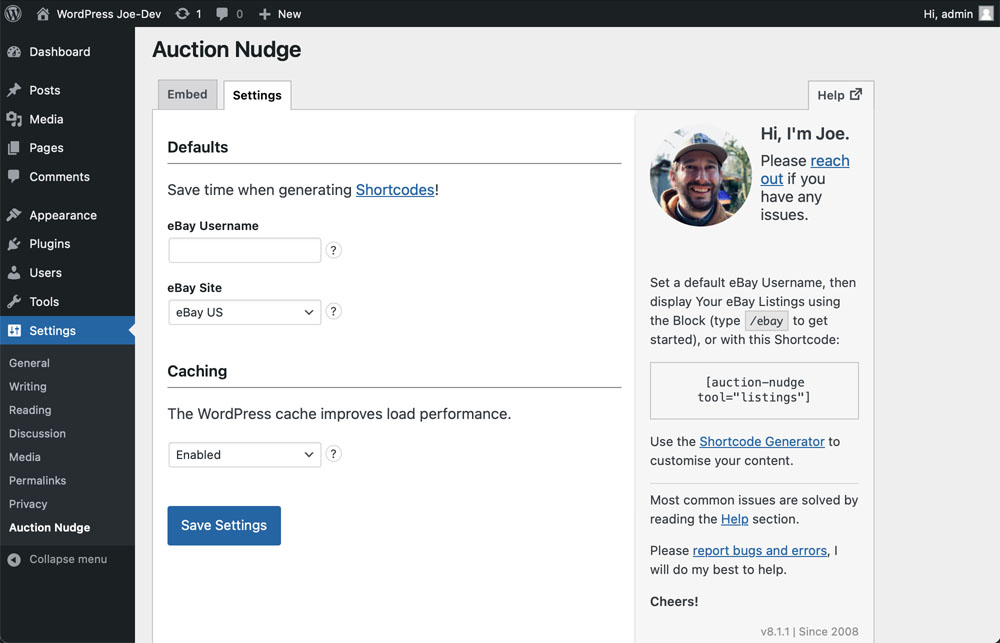Open Media settings submenu item
Screen dimensions: 1000x643
pyautogui.click(x=25, y=457)
